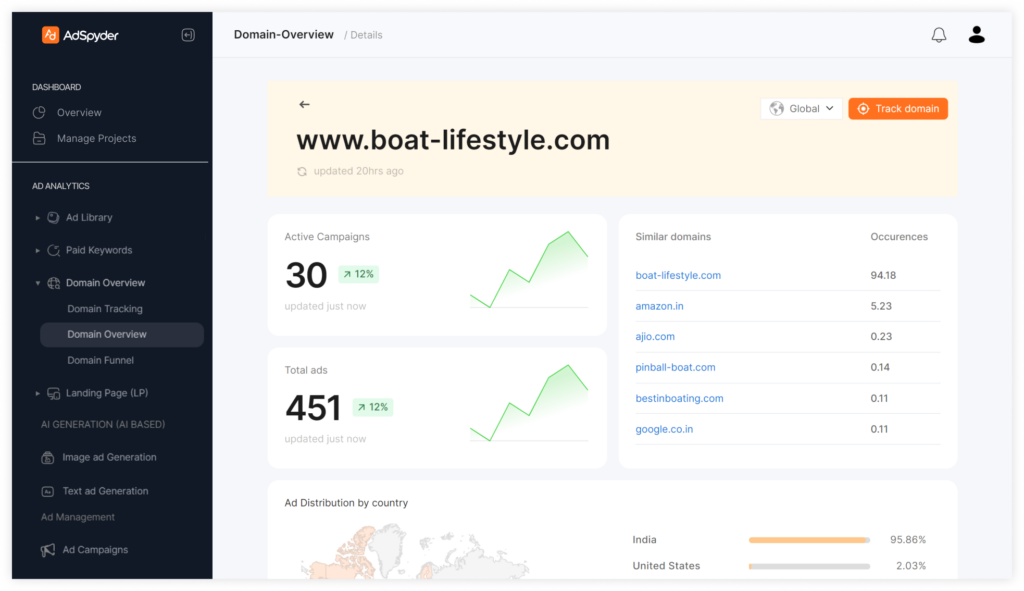The height and width of the screenshot is (591, 1024).
Task: Select Domain Funnel in the sidebar
Action: tap(101, 360)
